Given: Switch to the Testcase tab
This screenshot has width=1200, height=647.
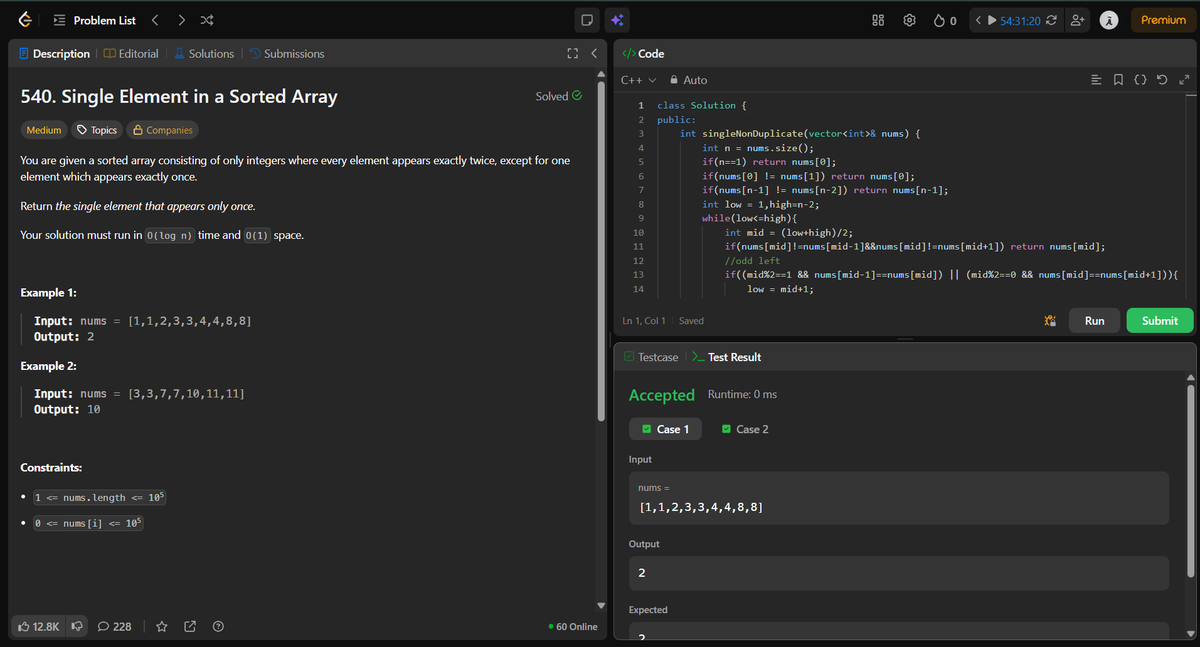Looking at the screenshot, I should tap(650, 357).
